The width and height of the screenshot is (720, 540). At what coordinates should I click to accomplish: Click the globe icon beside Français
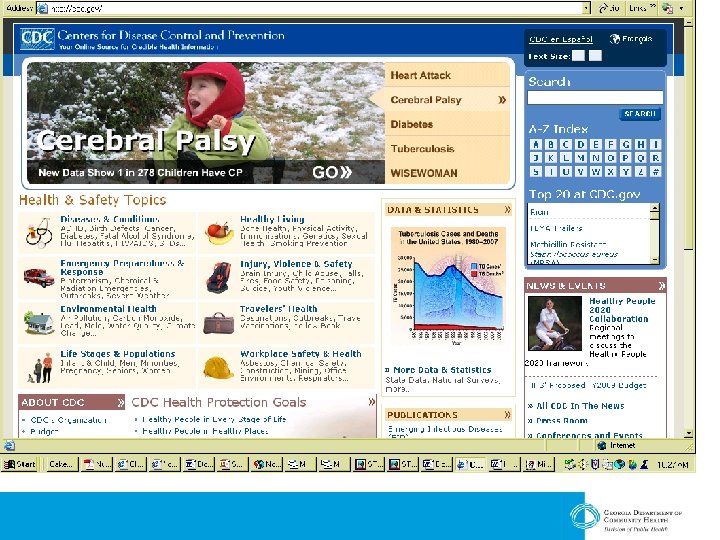(614, 39)
